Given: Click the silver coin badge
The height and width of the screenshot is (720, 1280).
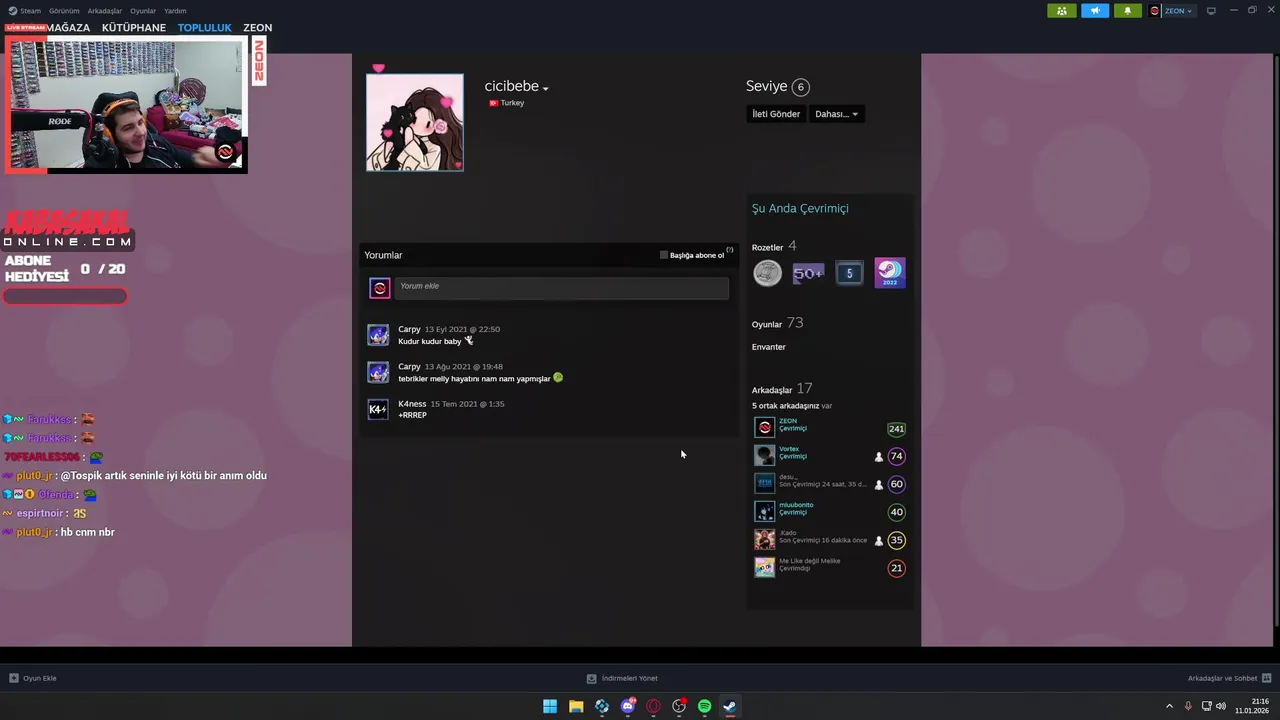Looking at the screenshot, I should (x=767, y=273).
